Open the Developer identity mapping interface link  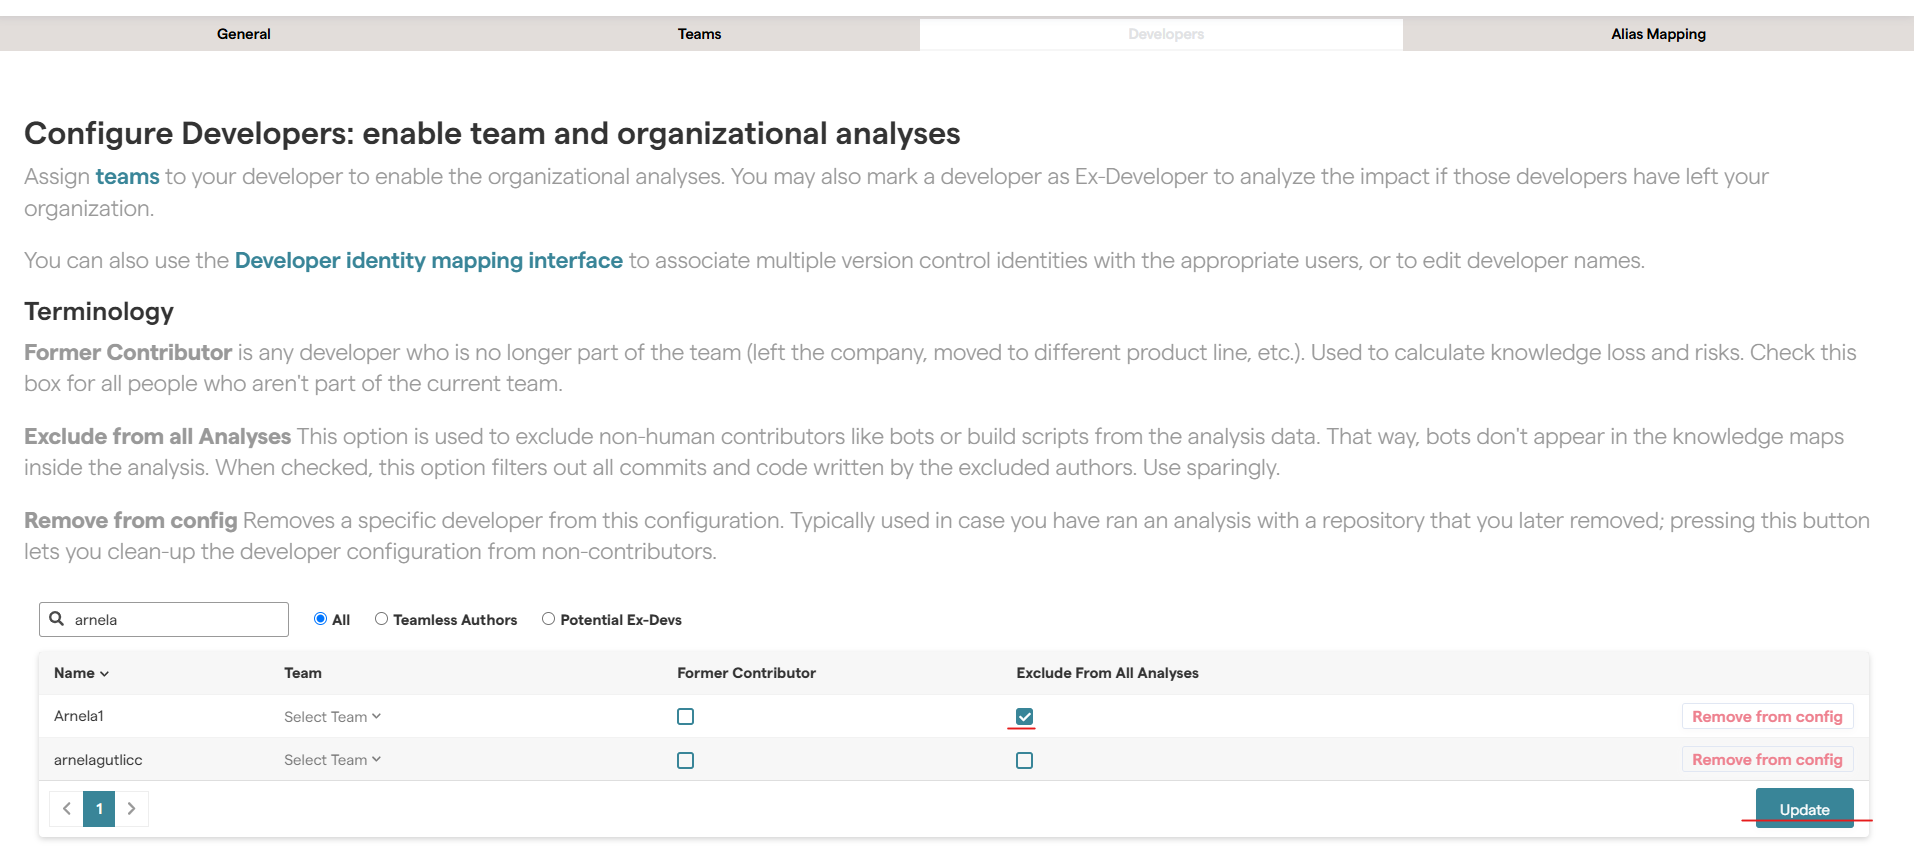tap(428, 261)
